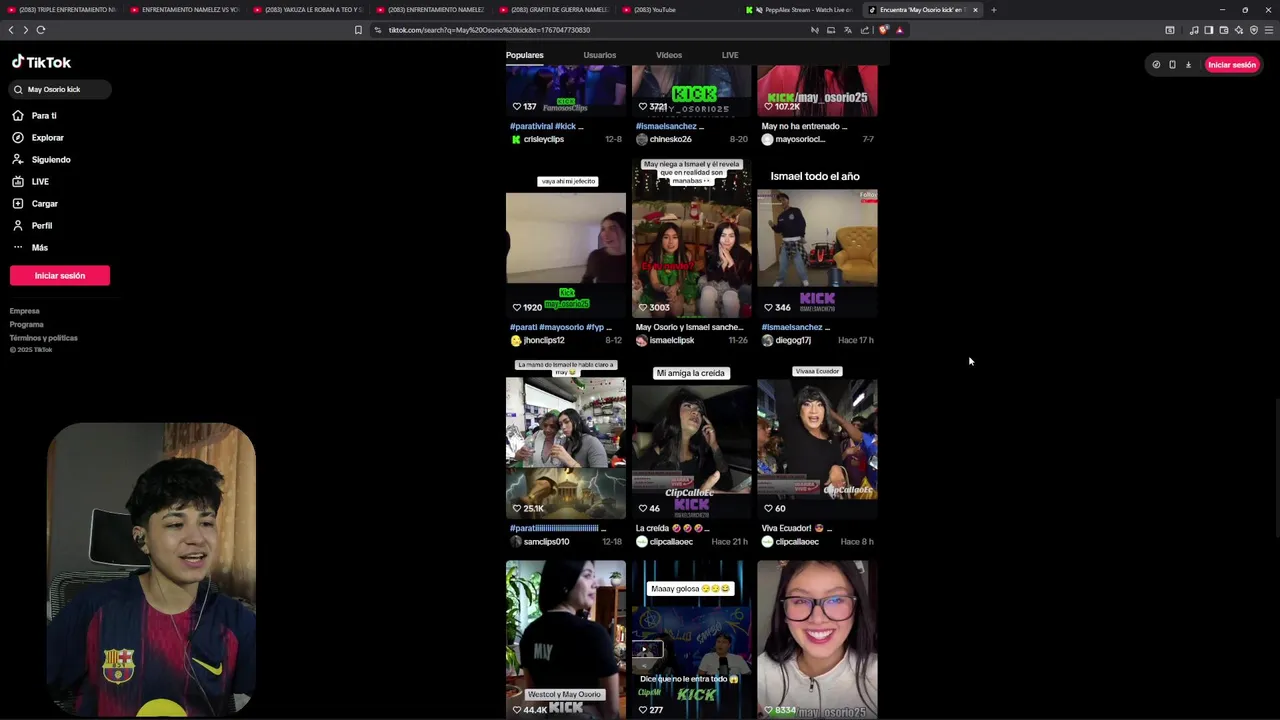The width and height of the screenshot is (1280, 720).
Task: Switch to PeppAlex Stream Kick tab
Action: pyautogui.click(x=800, y=10)
